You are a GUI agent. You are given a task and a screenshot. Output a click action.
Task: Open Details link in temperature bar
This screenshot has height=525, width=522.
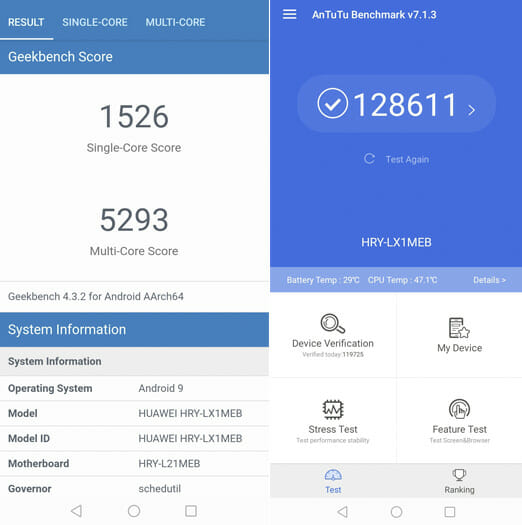click(x=490, y=280)
